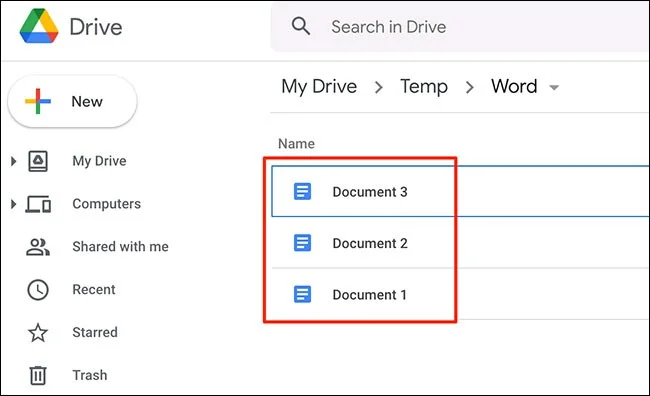650x396 pixels.
Task: Expand the Computers tree arrow
Action: click(x=13, y=204)
